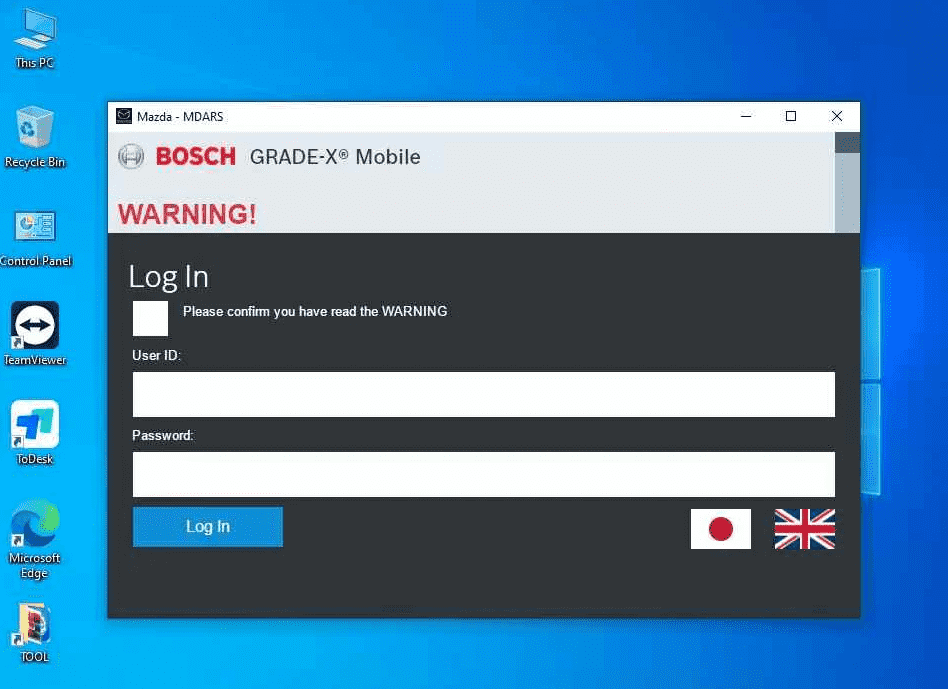The image size is (948, 689).
Task: Click the Mazda icon in title bar
Action: [124, 116]
